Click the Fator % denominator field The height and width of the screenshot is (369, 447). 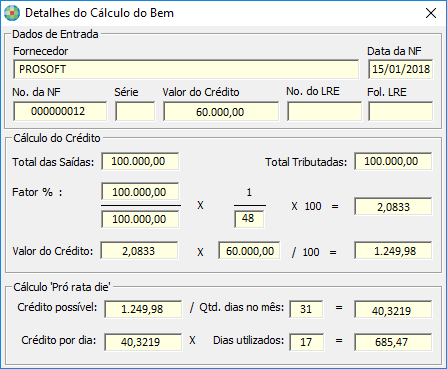coord(140,219)
